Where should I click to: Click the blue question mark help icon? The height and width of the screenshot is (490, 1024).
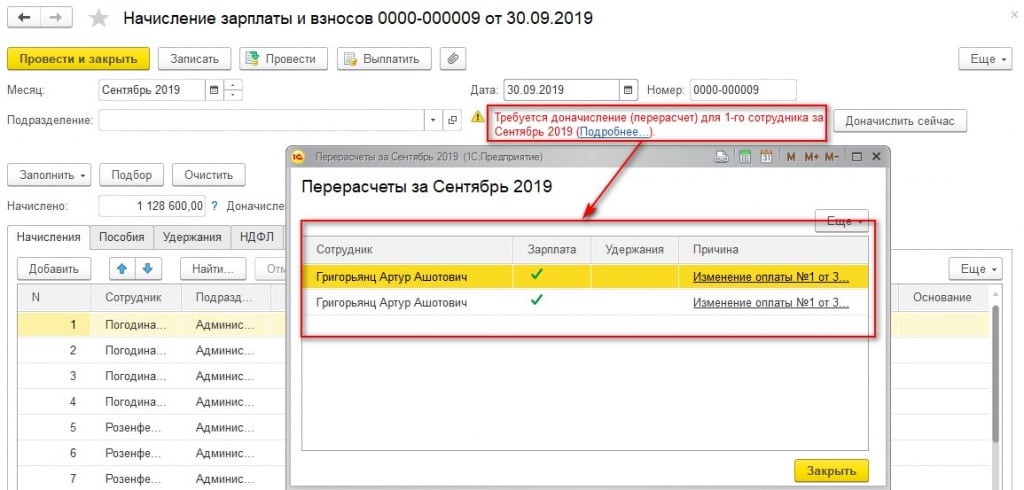(215, 206)
